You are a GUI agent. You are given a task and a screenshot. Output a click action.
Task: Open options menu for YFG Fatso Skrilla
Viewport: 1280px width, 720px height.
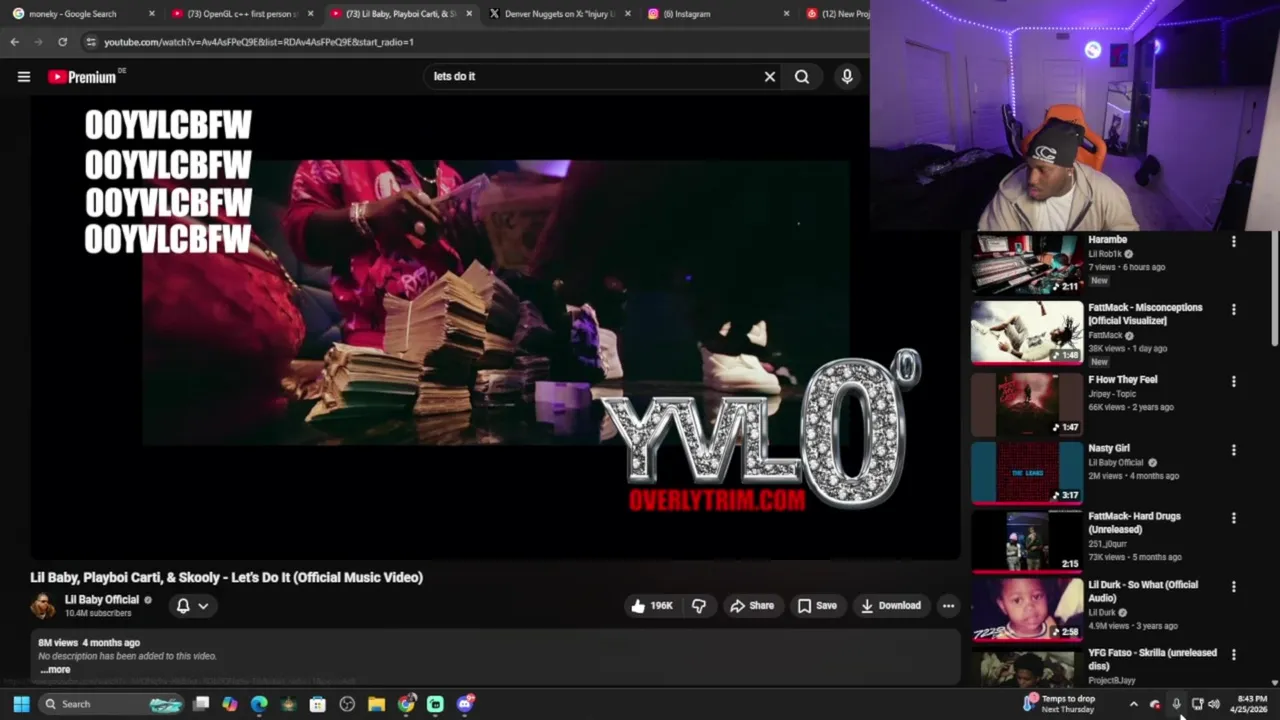tap(1233, 654)
